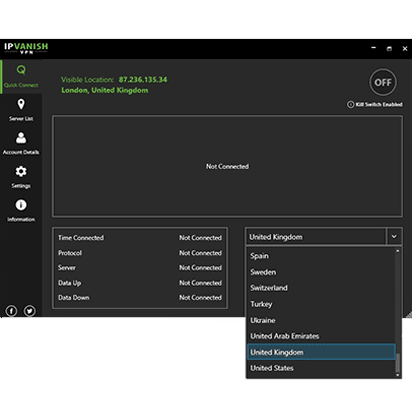Image resolution: width=412 pixels, height=416 pixels.
Task: Collapse the country dropdown with the chevron arrow
Action: pos(394,237)
